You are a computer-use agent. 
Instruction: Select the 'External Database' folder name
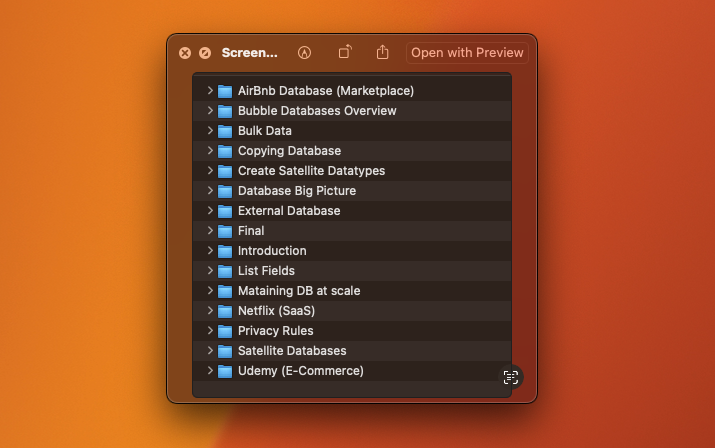[x=289, y=211]
